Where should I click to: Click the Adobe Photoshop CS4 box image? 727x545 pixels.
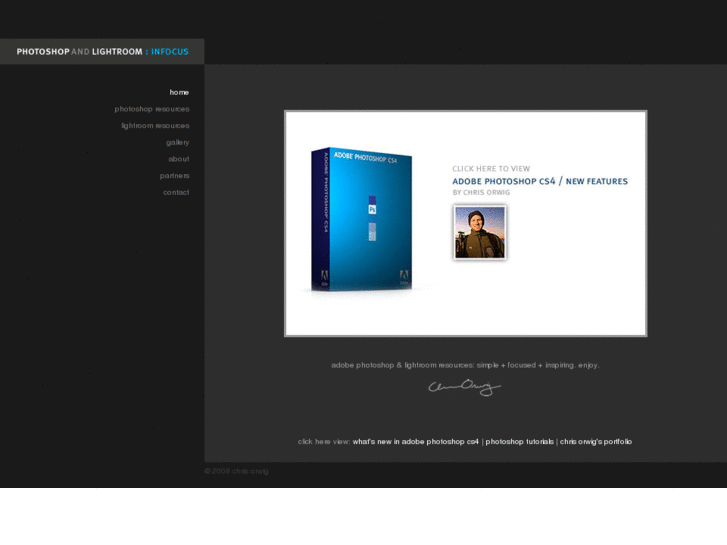pos(362,219)
